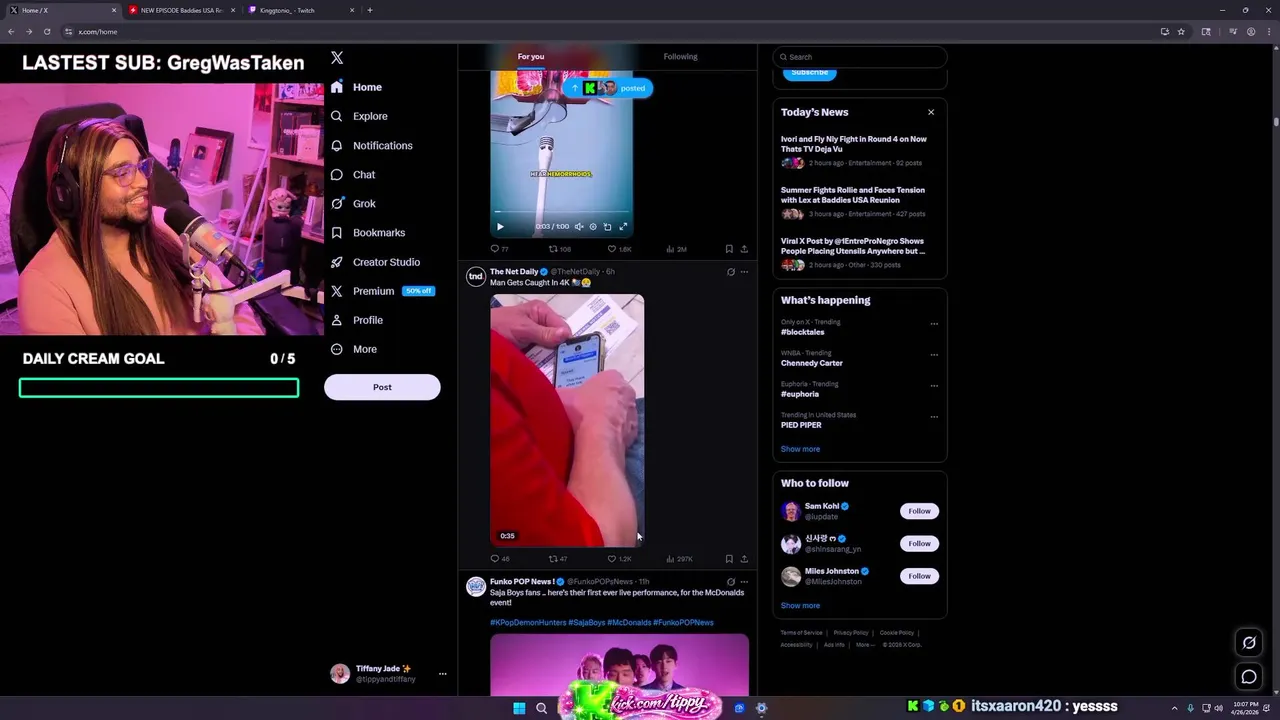Open the floating messages chat button
Screen dimensions: 1280x720
tap(1249, 677)
